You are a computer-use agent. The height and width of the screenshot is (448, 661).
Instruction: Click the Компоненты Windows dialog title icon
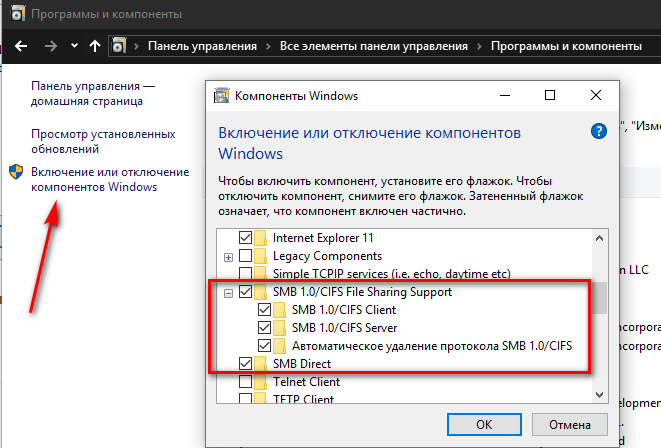click(221, 96)
